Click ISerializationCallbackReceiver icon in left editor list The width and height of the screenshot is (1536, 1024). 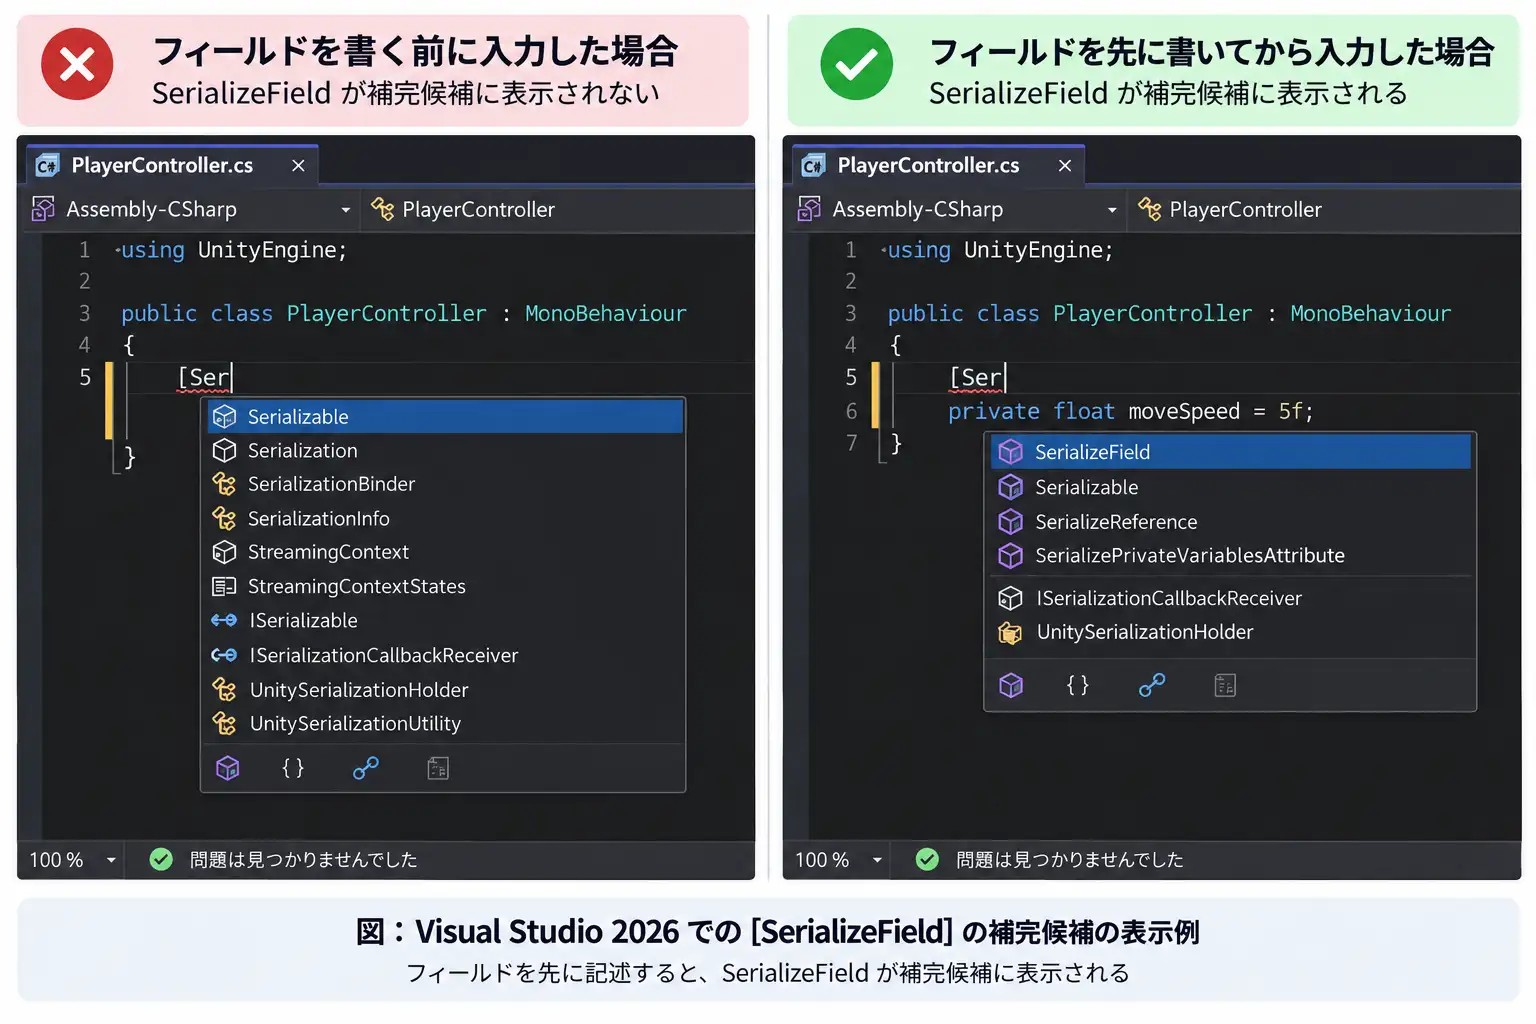point(224,655)
